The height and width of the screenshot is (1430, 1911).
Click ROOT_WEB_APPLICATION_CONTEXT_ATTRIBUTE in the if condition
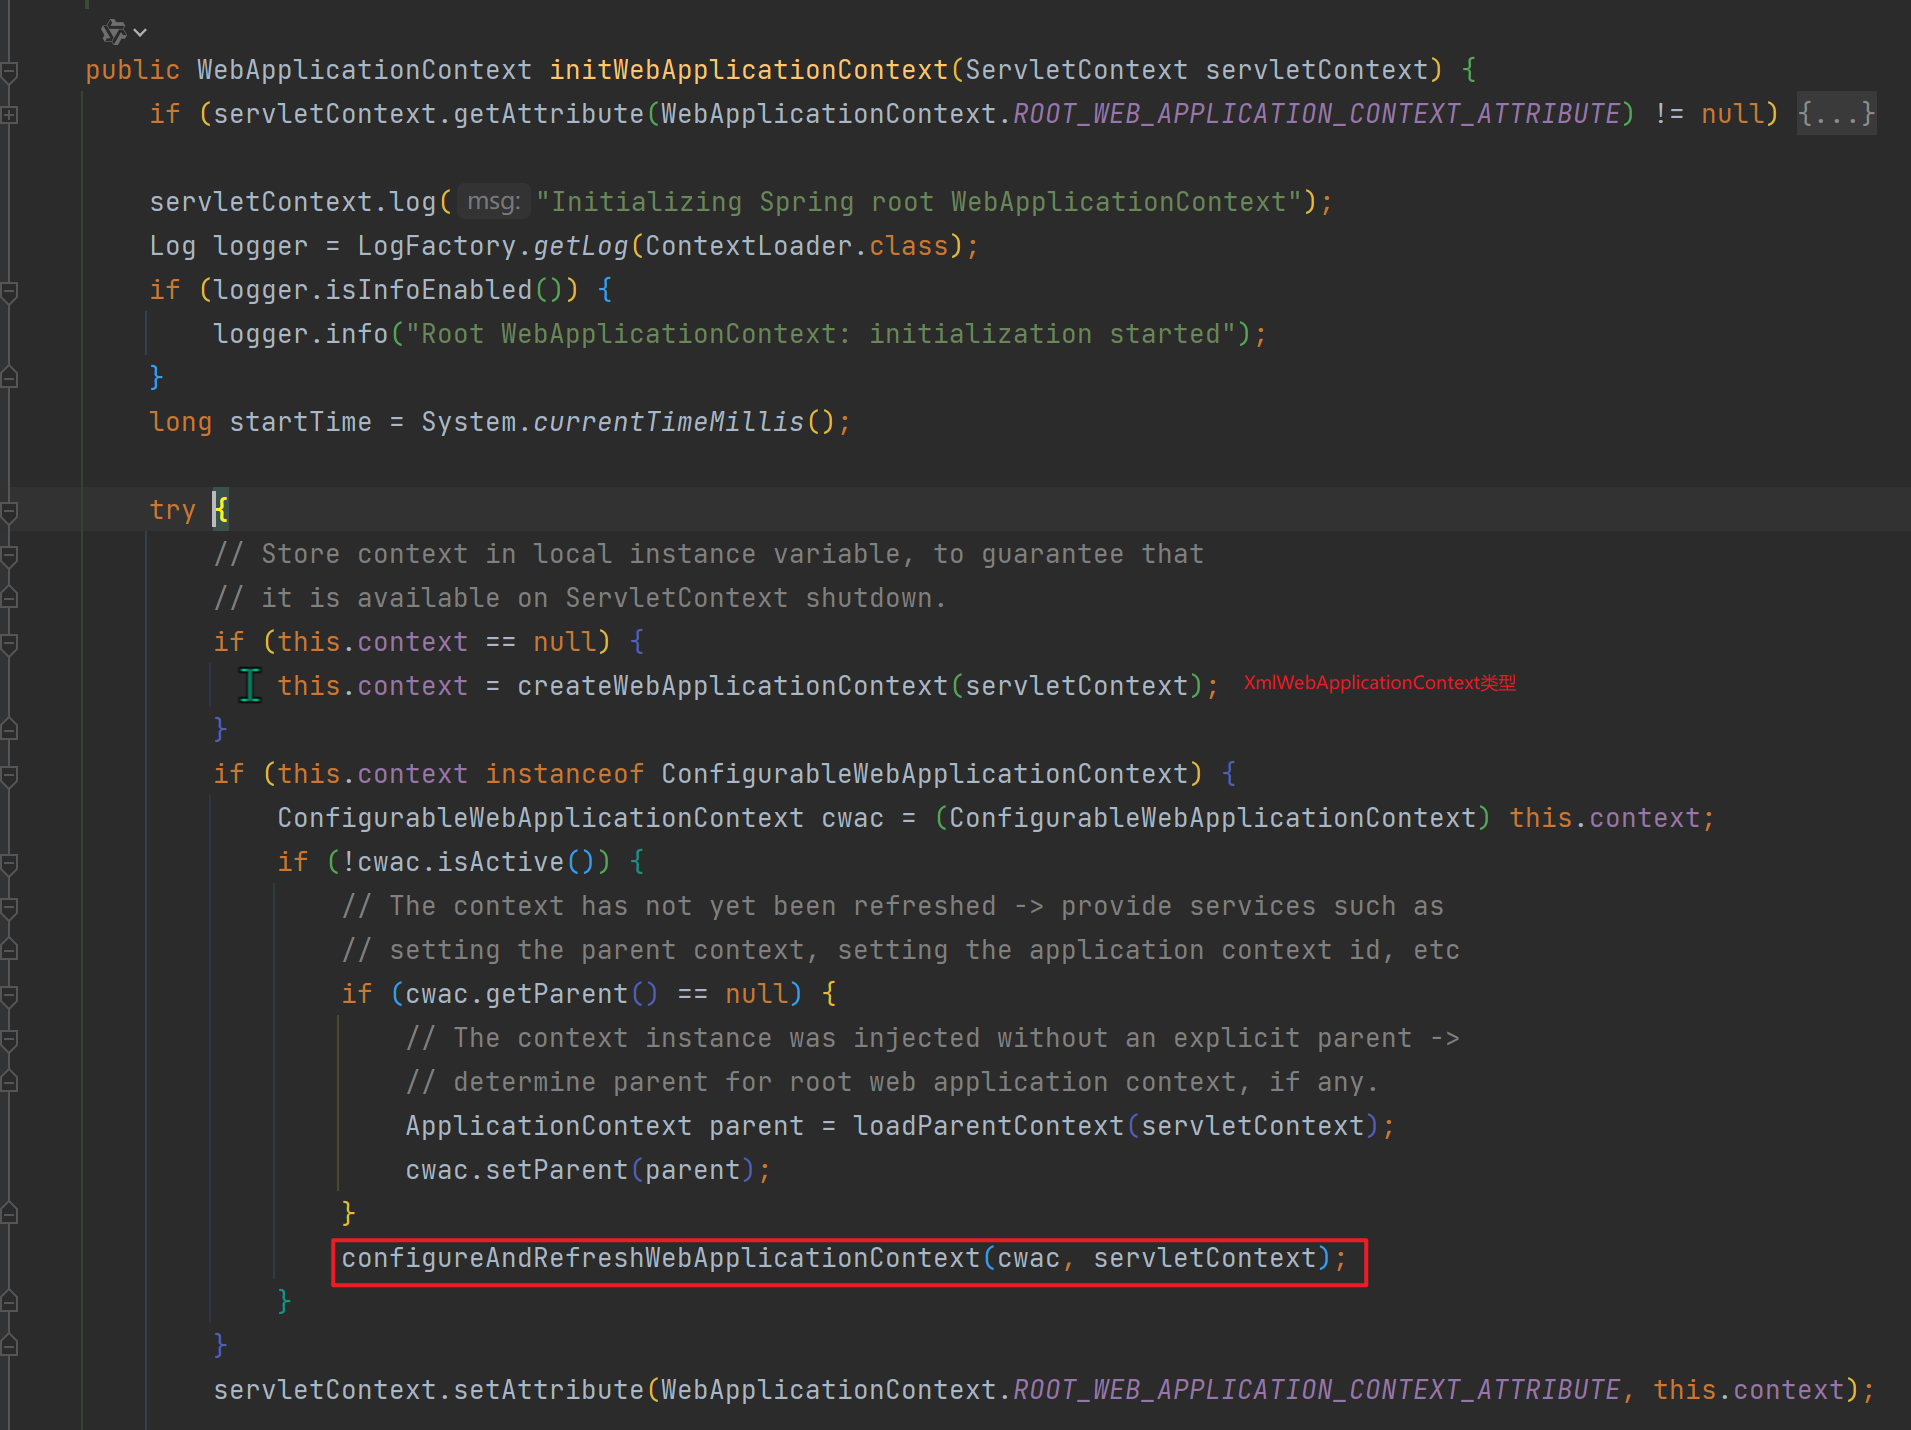(1317, 114)
